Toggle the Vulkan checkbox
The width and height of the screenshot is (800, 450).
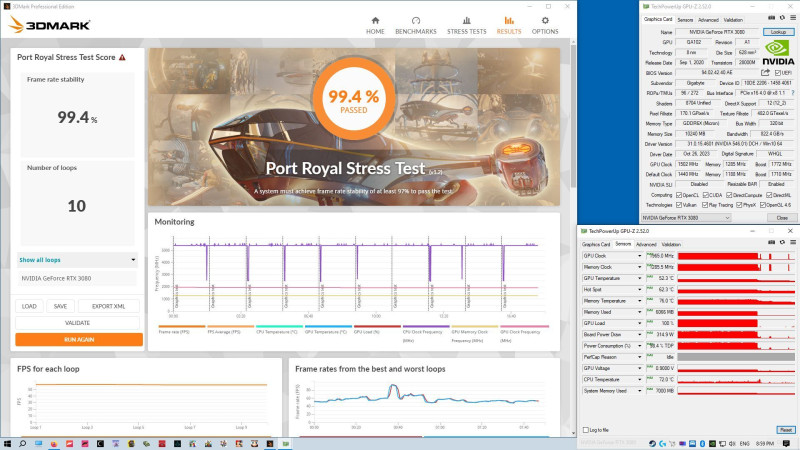pos(679,205)
